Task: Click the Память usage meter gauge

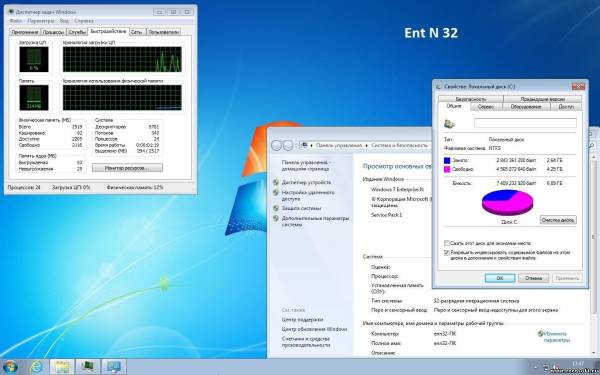Action: (x=34, y=98)
